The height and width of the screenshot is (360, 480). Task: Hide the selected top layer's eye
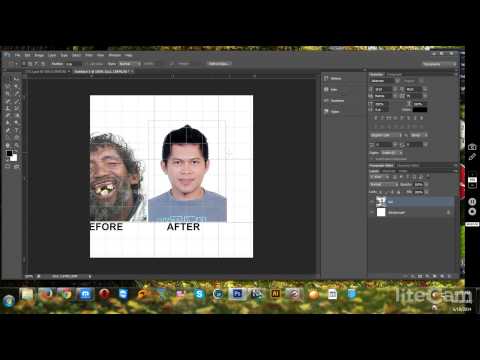click(372, 202)
